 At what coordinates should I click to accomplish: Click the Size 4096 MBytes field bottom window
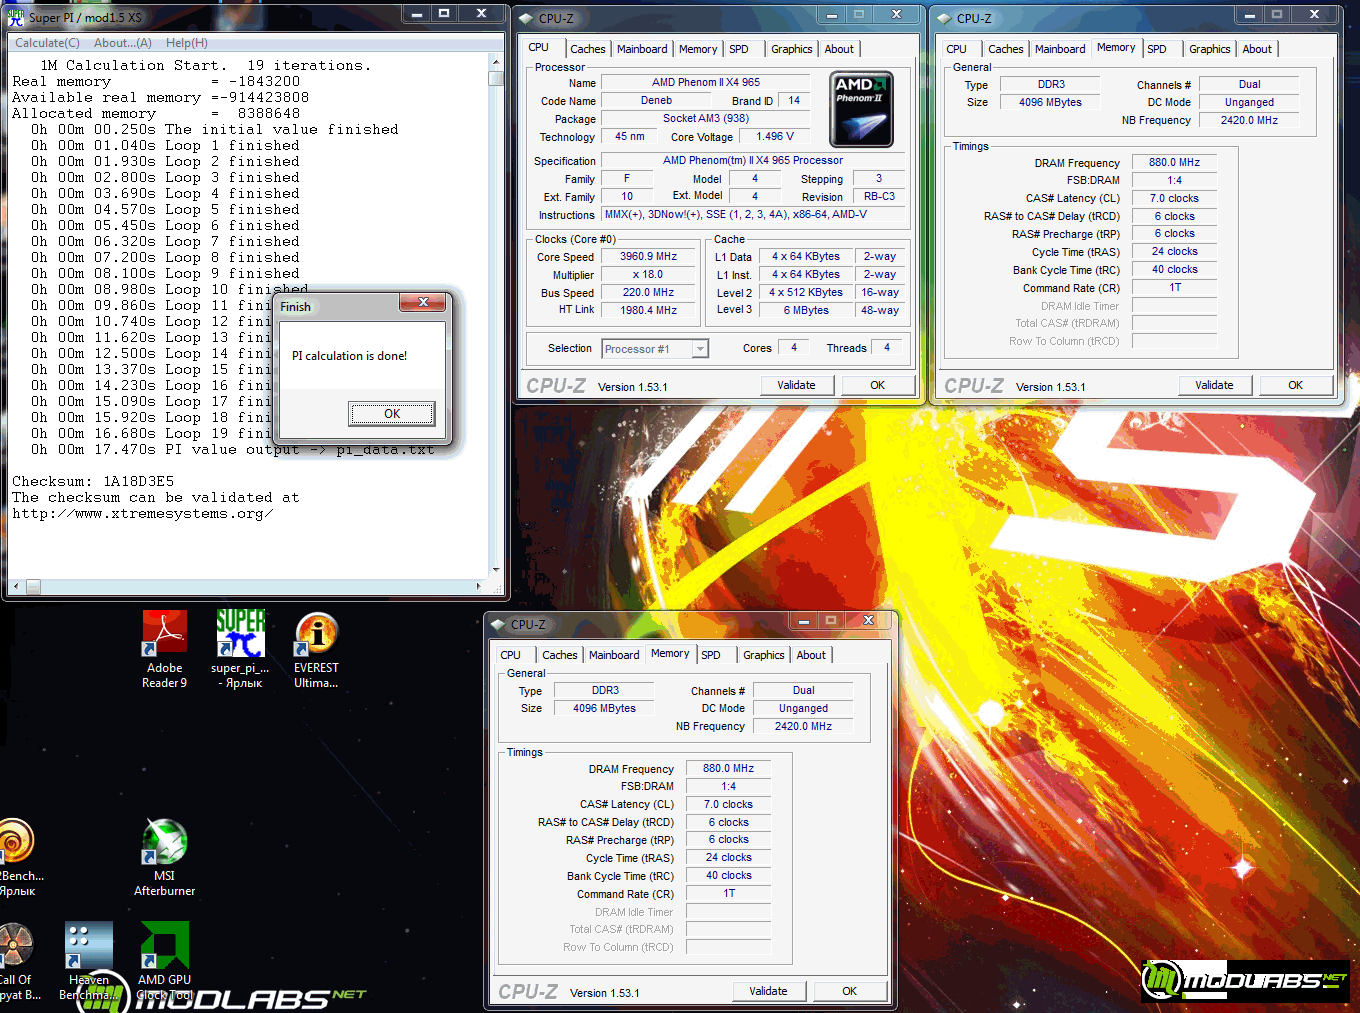604,708
